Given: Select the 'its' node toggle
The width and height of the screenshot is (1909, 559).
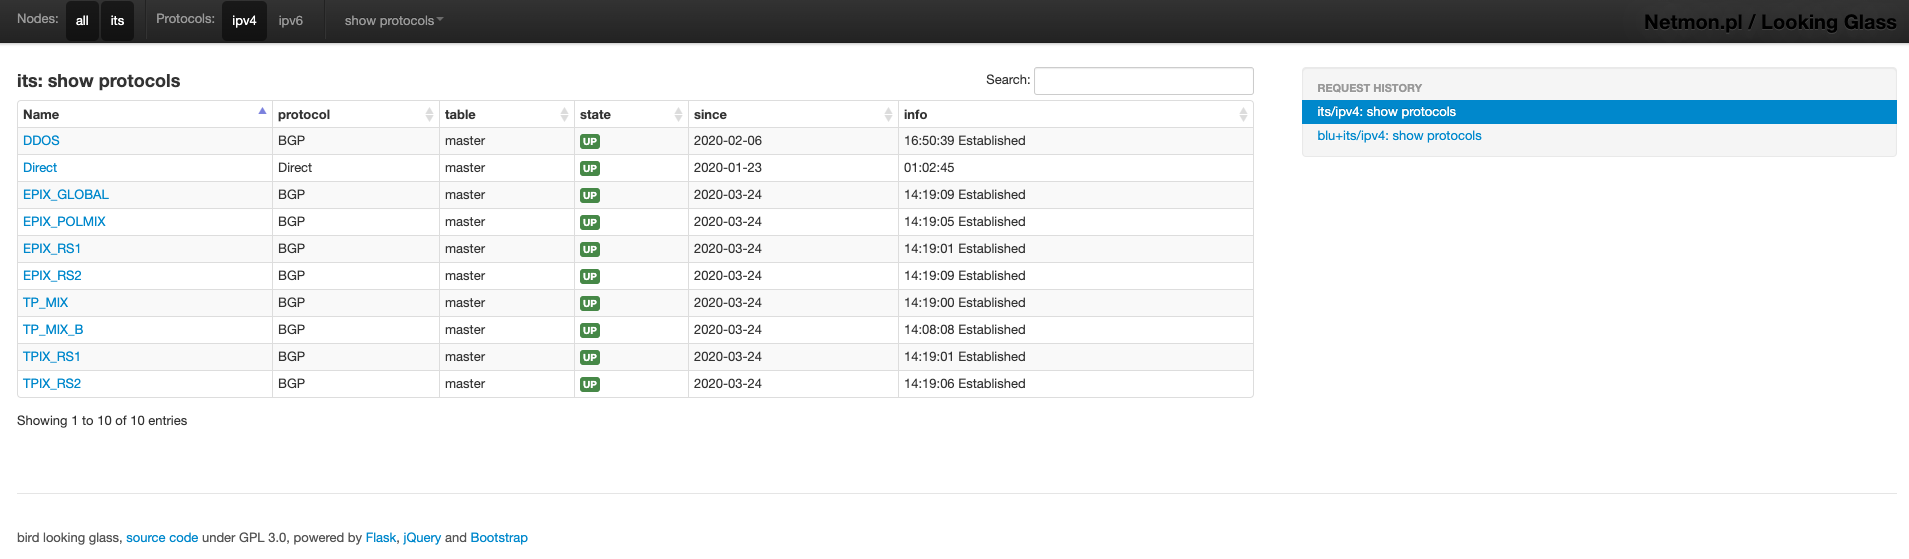Looking at the screenshot, I should pyautogui.click(x=117, y=21).
